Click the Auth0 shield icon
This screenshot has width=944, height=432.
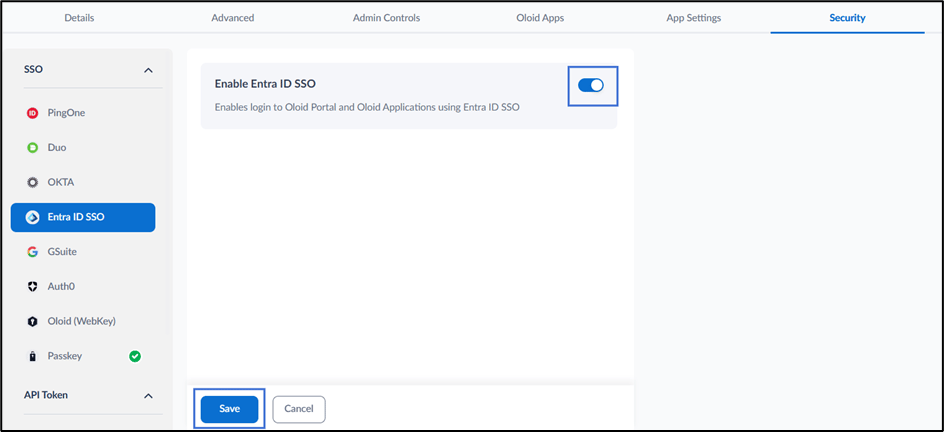point(33,287)
